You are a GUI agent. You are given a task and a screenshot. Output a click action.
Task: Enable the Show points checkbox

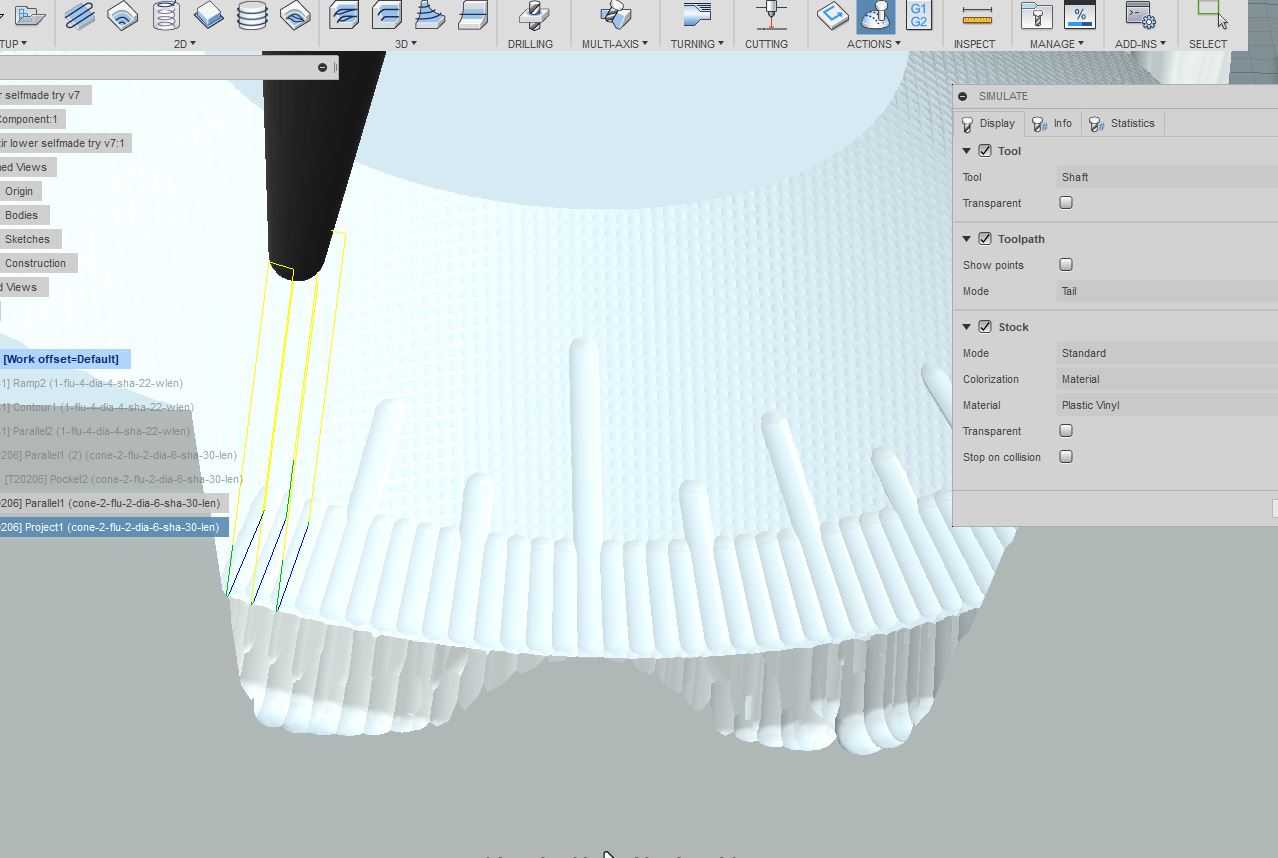1066,265
